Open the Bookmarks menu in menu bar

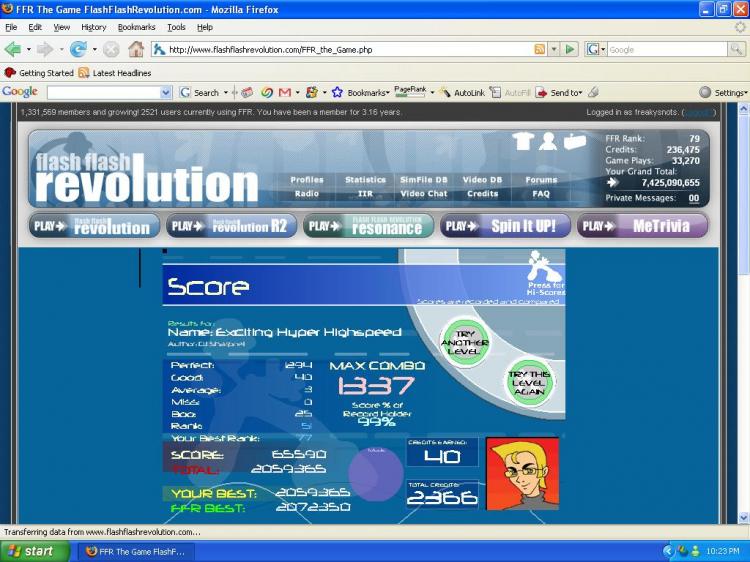[136, 27]
